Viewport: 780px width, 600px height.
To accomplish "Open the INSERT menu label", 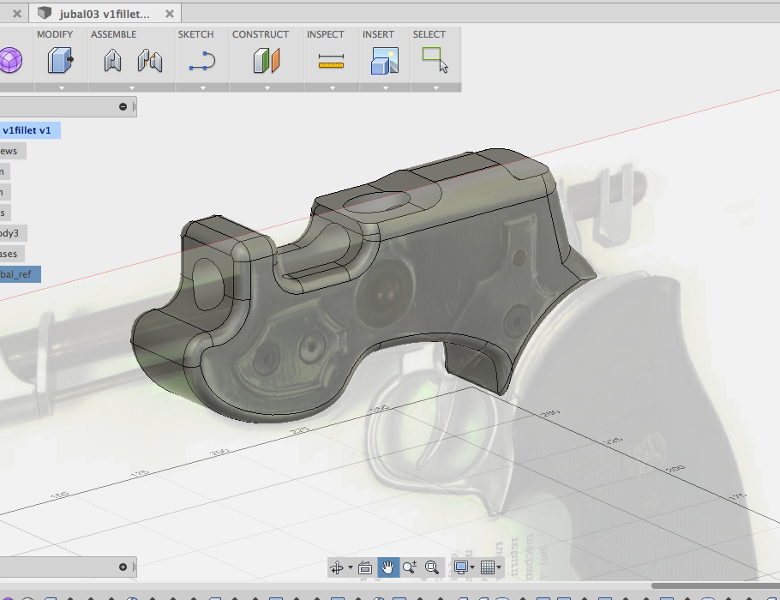I will (x=378, y=34).
